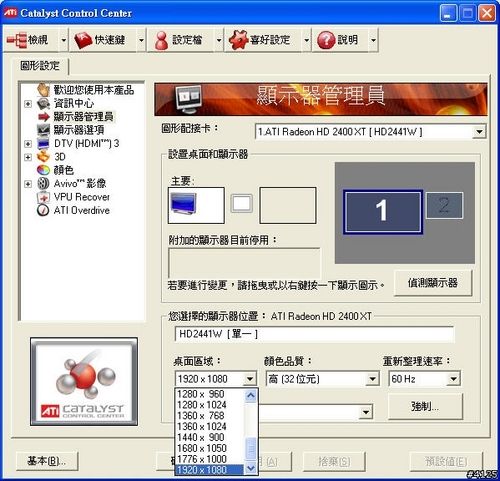The width and height of the screenshot is (500, 481).
Task: Select desktop 1 in the layout preview
Action: 383,212
